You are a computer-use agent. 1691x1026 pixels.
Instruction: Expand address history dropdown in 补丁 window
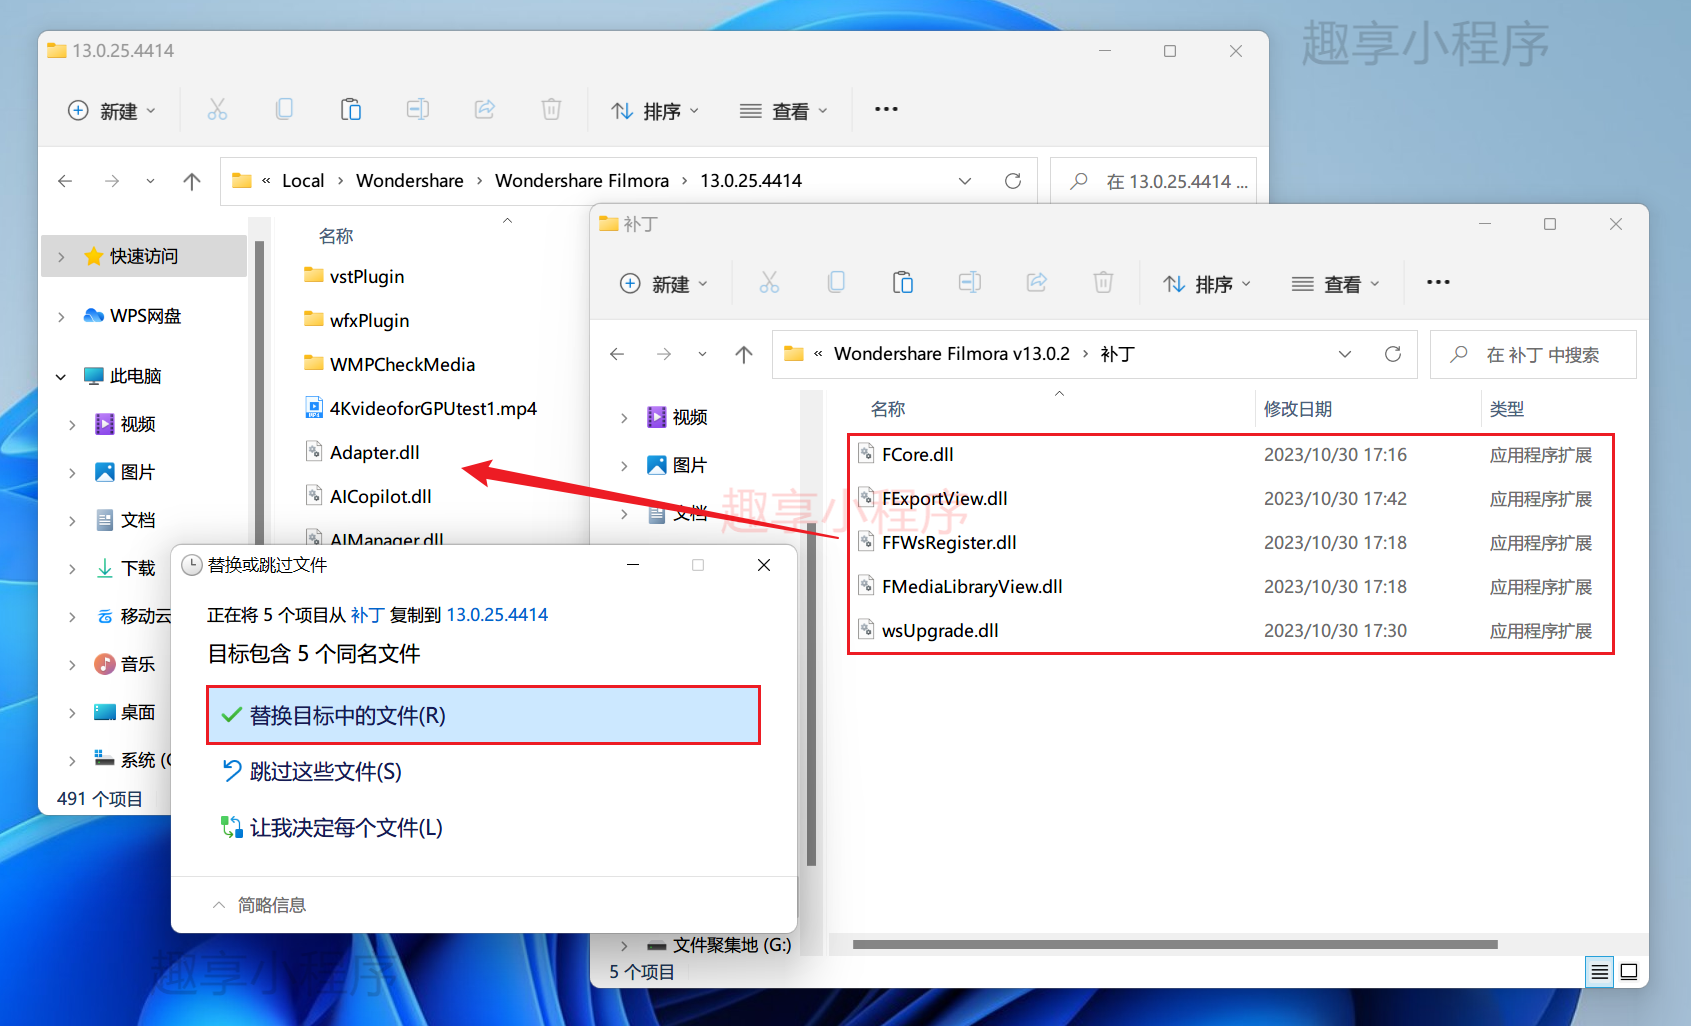(1345, 354)
